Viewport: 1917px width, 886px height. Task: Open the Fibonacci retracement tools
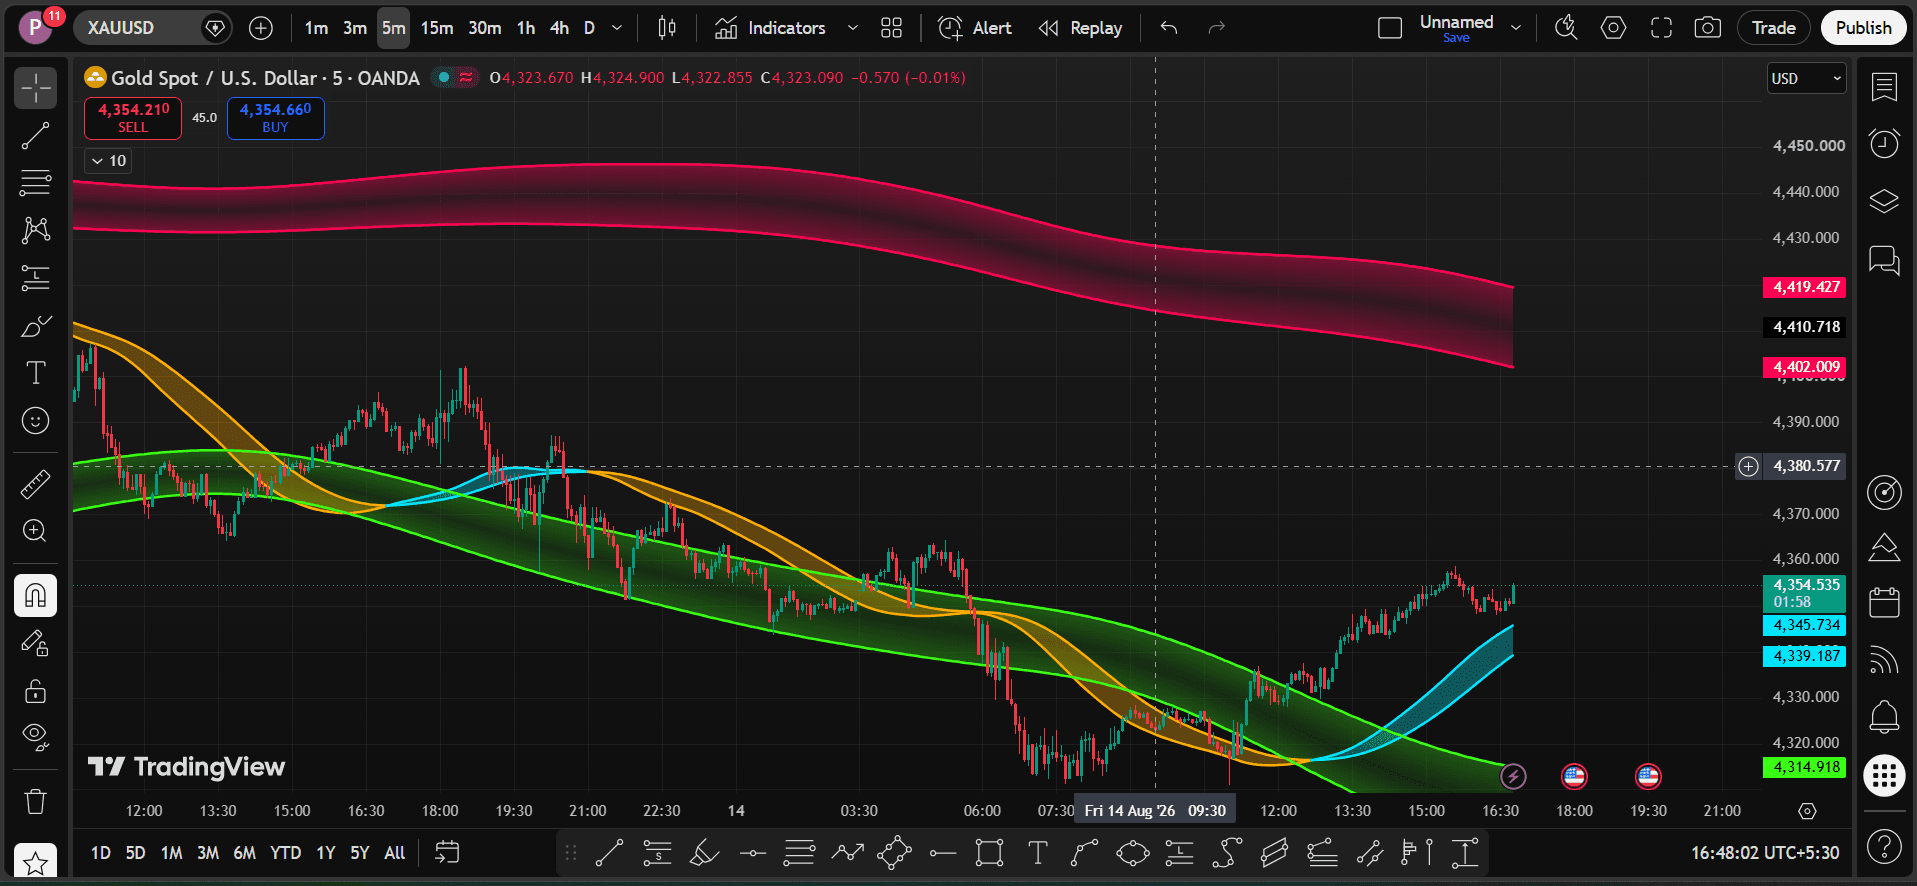(35, 183)
